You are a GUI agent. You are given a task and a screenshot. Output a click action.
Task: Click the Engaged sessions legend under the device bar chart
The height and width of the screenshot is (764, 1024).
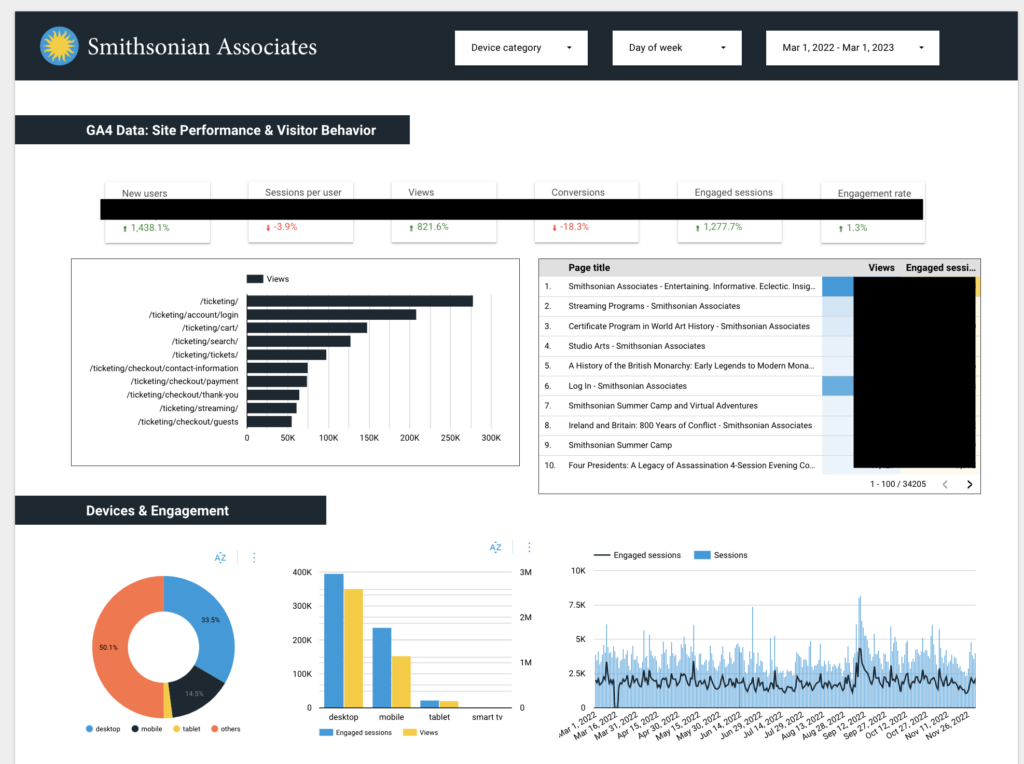click(355, 733)
